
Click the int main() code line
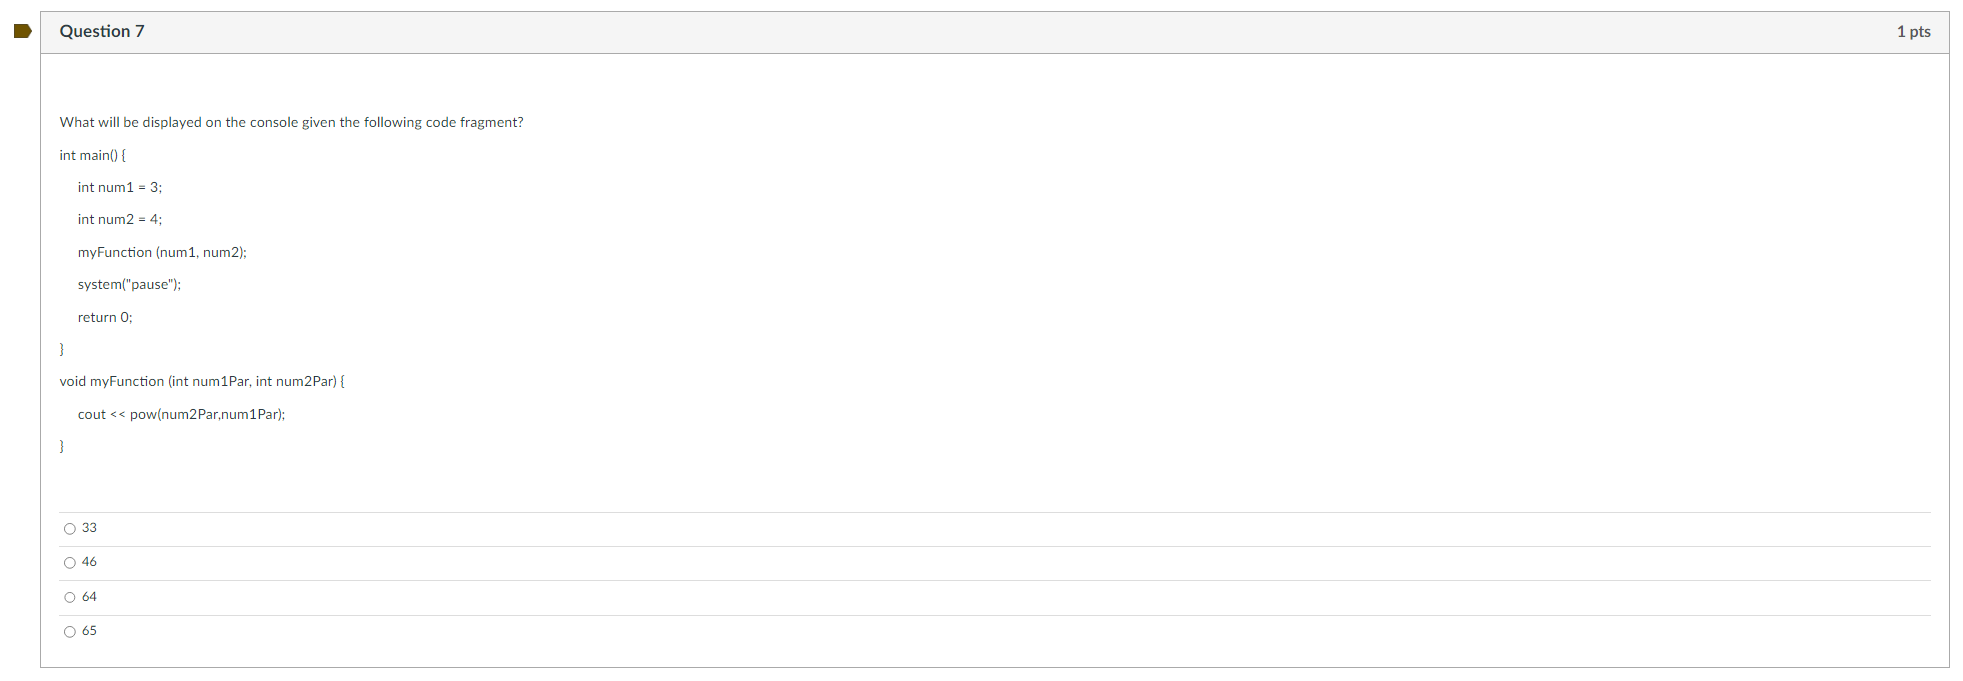(92, 155)
